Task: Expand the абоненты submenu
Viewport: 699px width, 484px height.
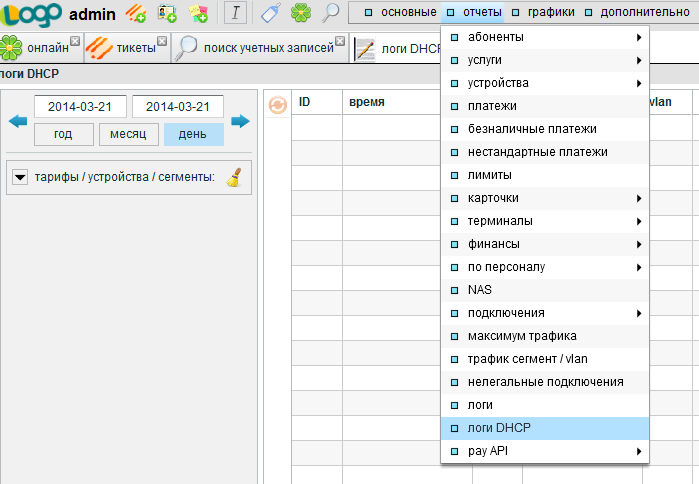Action: click(x=545, y=37)
